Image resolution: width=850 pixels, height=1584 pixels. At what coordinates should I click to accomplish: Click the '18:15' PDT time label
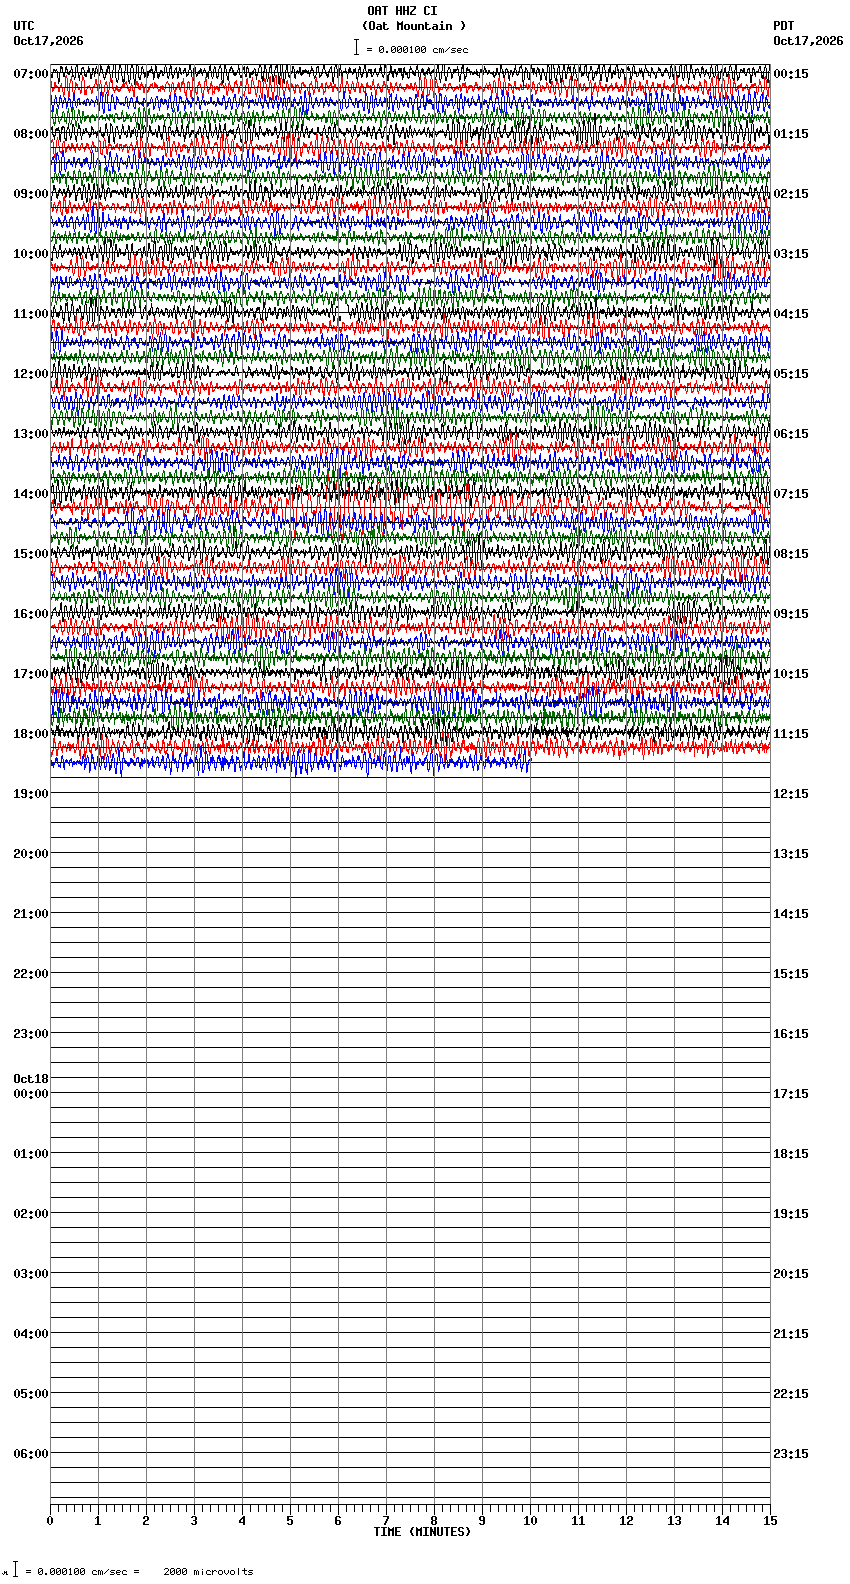(x=791, y=1154)
